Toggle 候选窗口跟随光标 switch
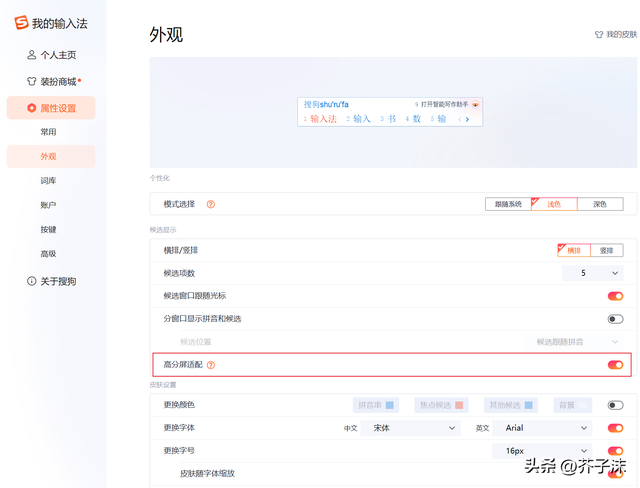 tap(616, 296)
